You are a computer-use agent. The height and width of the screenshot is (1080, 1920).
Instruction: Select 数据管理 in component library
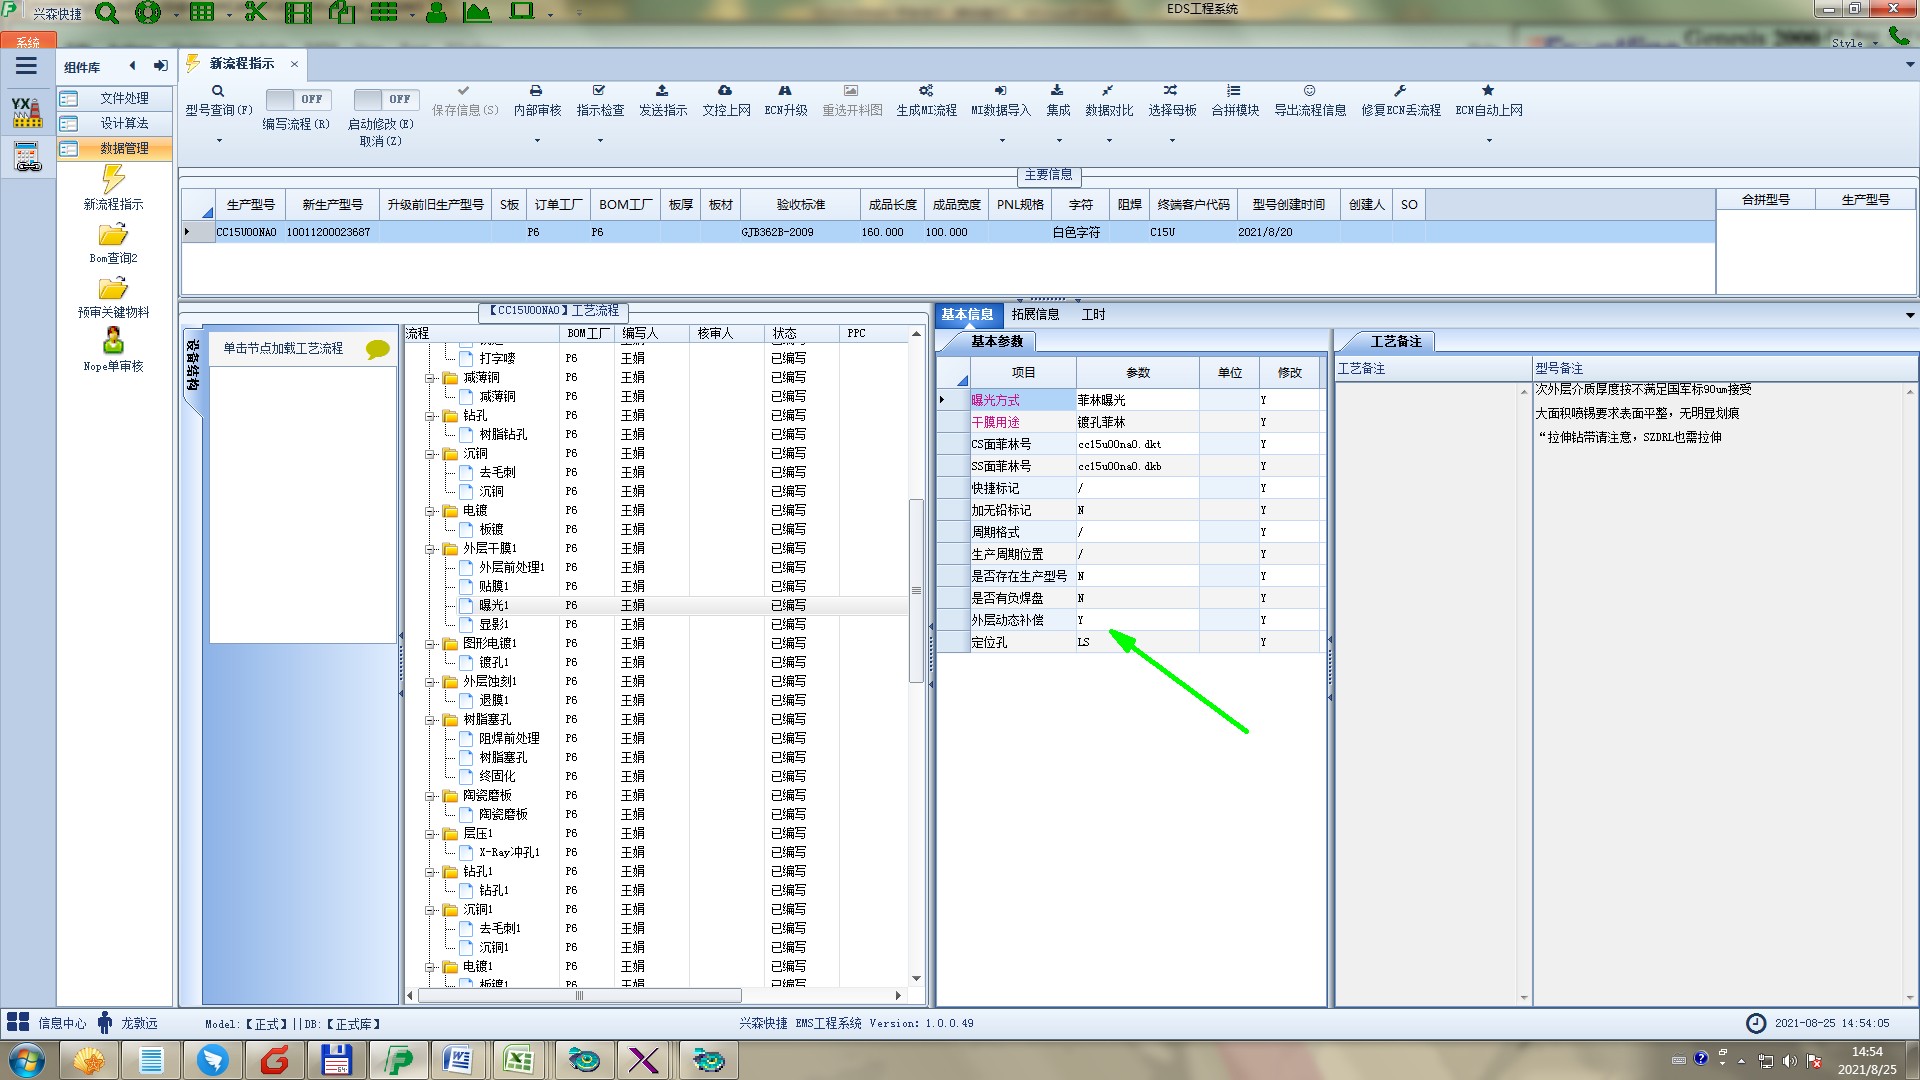point(124,148)
